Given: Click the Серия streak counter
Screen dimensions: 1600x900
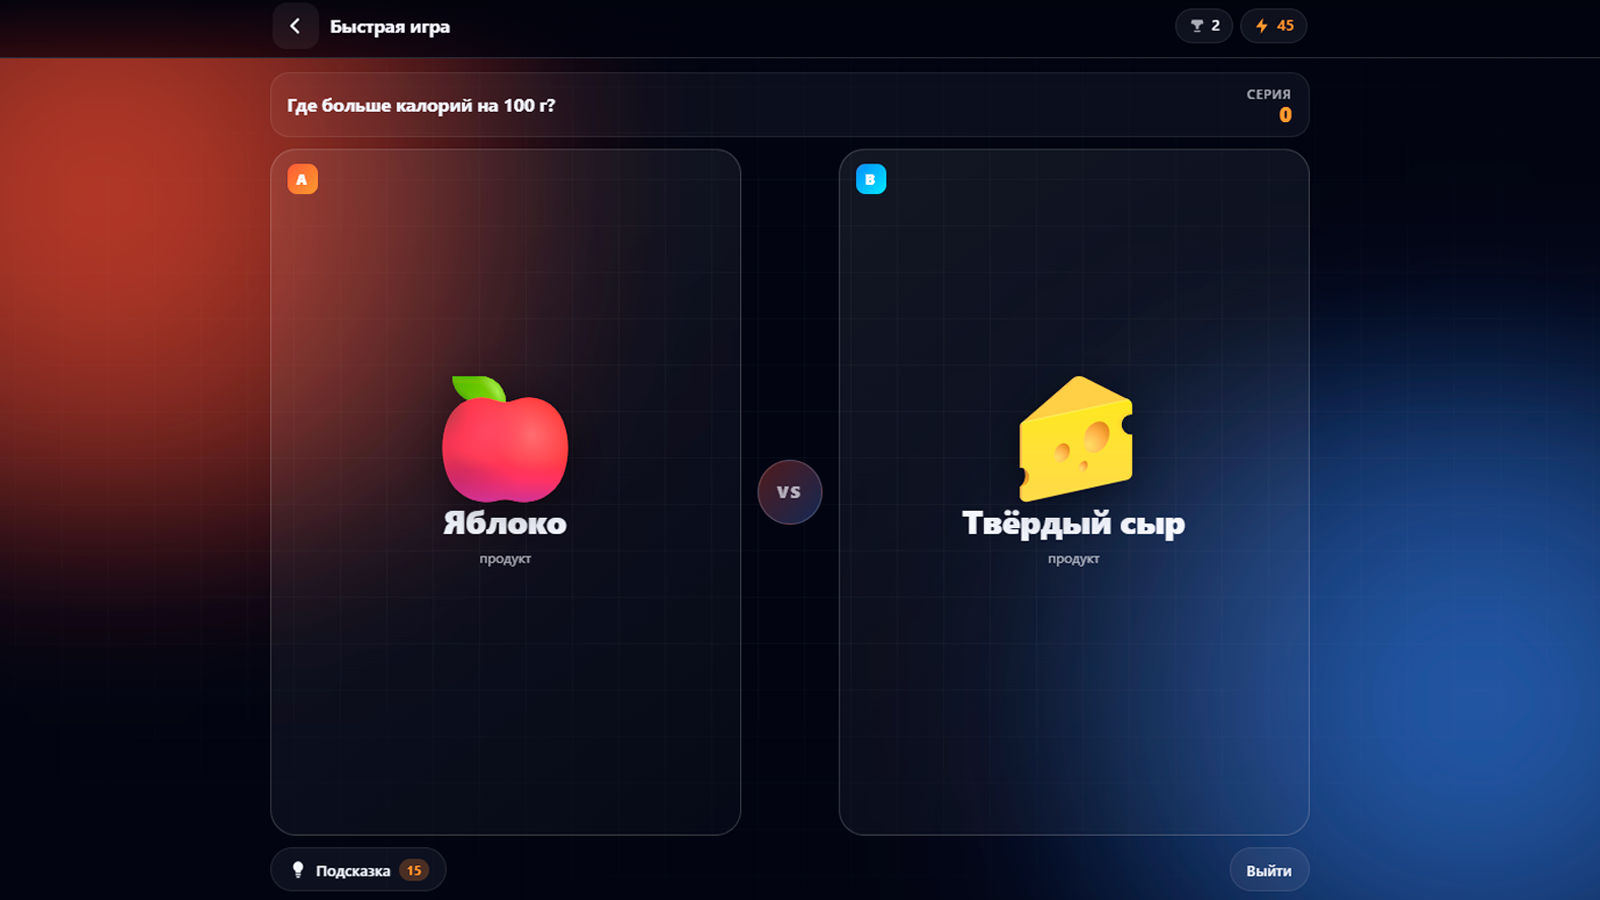Looking at the screenshot, I should [1269, 105].
